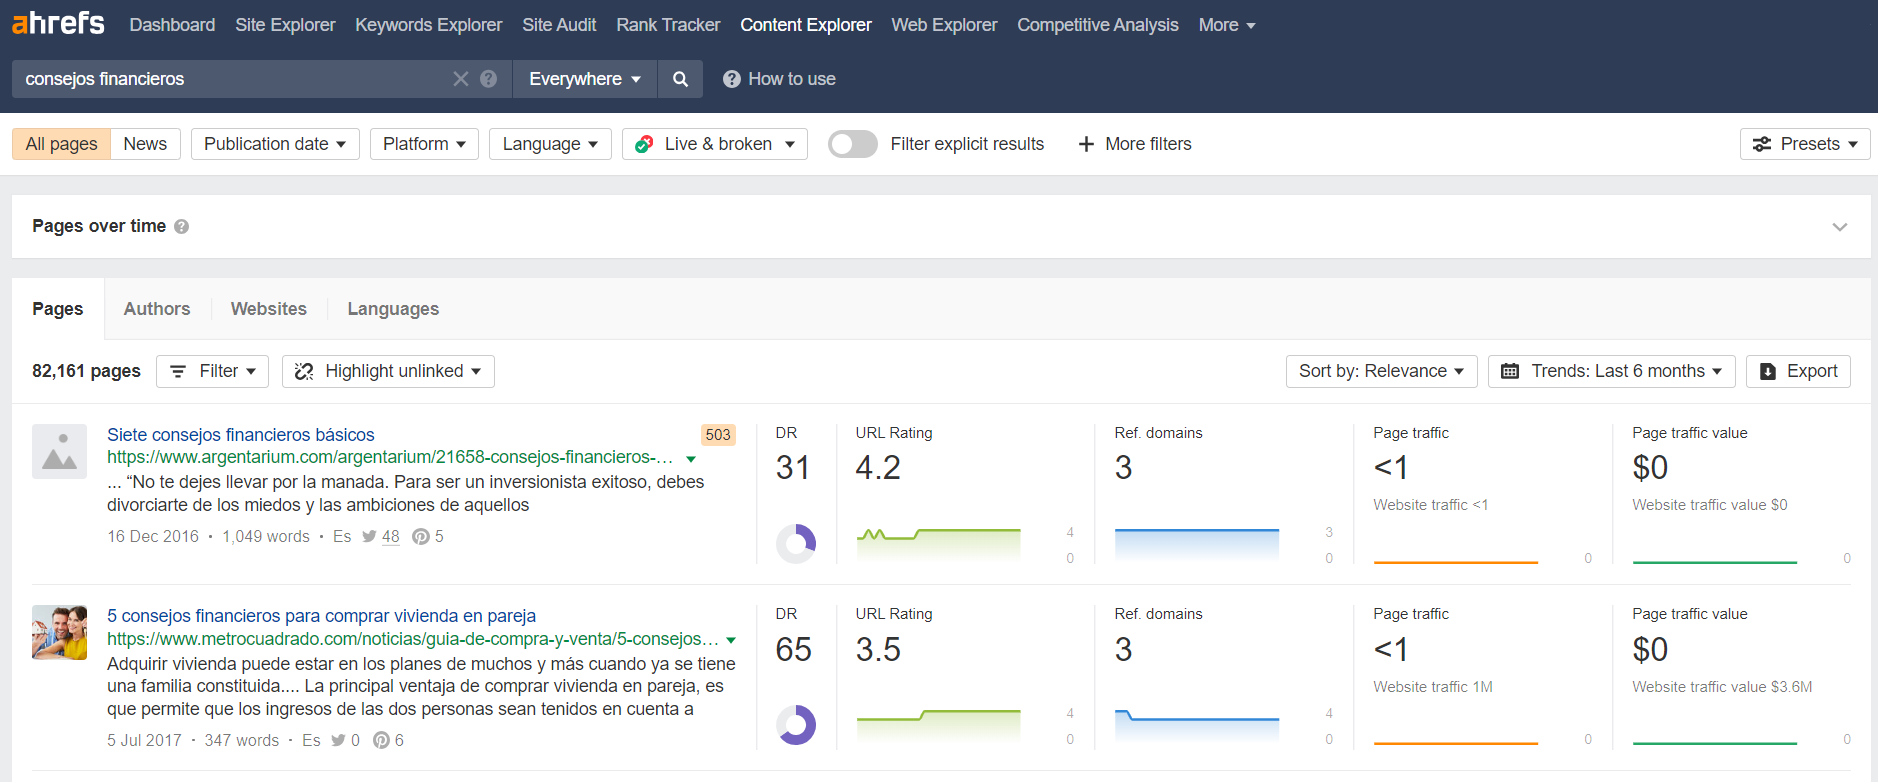Click Ref. domains chart for argentarium
This screenshot has height=782, width=1878.
point(1197,543)
